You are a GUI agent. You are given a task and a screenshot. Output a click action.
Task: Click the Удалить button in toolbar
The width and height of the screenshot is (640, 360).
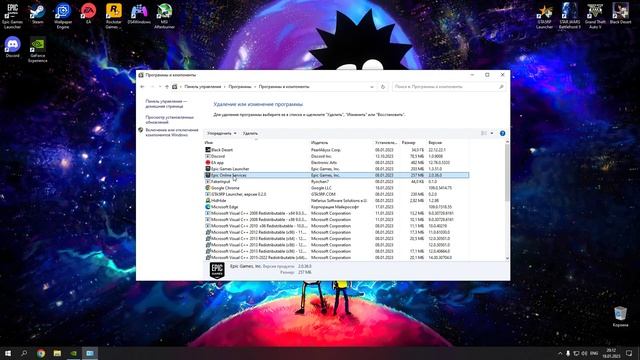[x=250, y=133]
